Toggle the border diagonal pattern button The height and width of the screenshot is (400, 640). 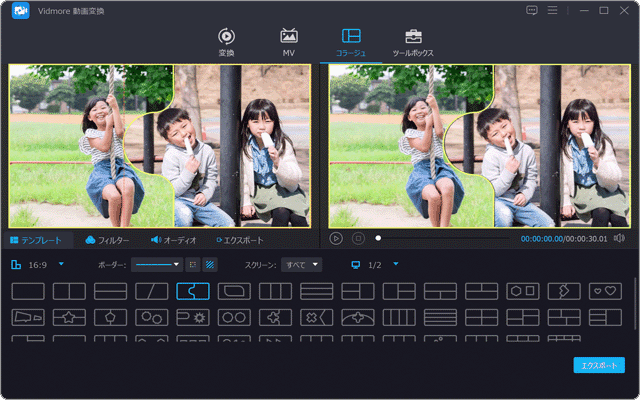[x=210, y=265]
